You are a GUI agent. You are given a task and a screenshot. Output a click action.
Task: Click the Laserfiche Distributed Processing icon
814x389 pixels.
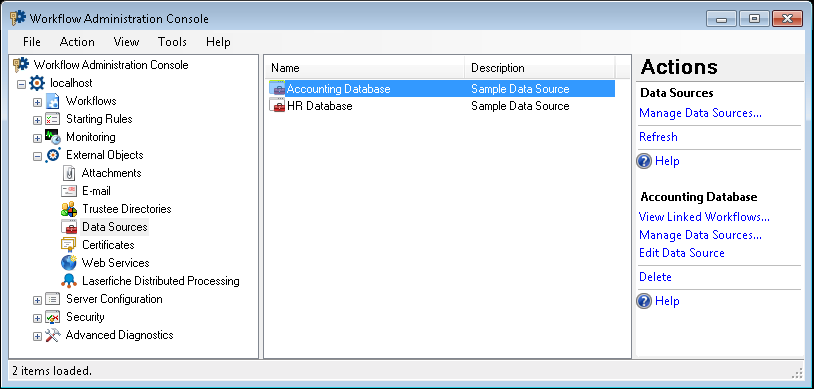pos(69,281)
